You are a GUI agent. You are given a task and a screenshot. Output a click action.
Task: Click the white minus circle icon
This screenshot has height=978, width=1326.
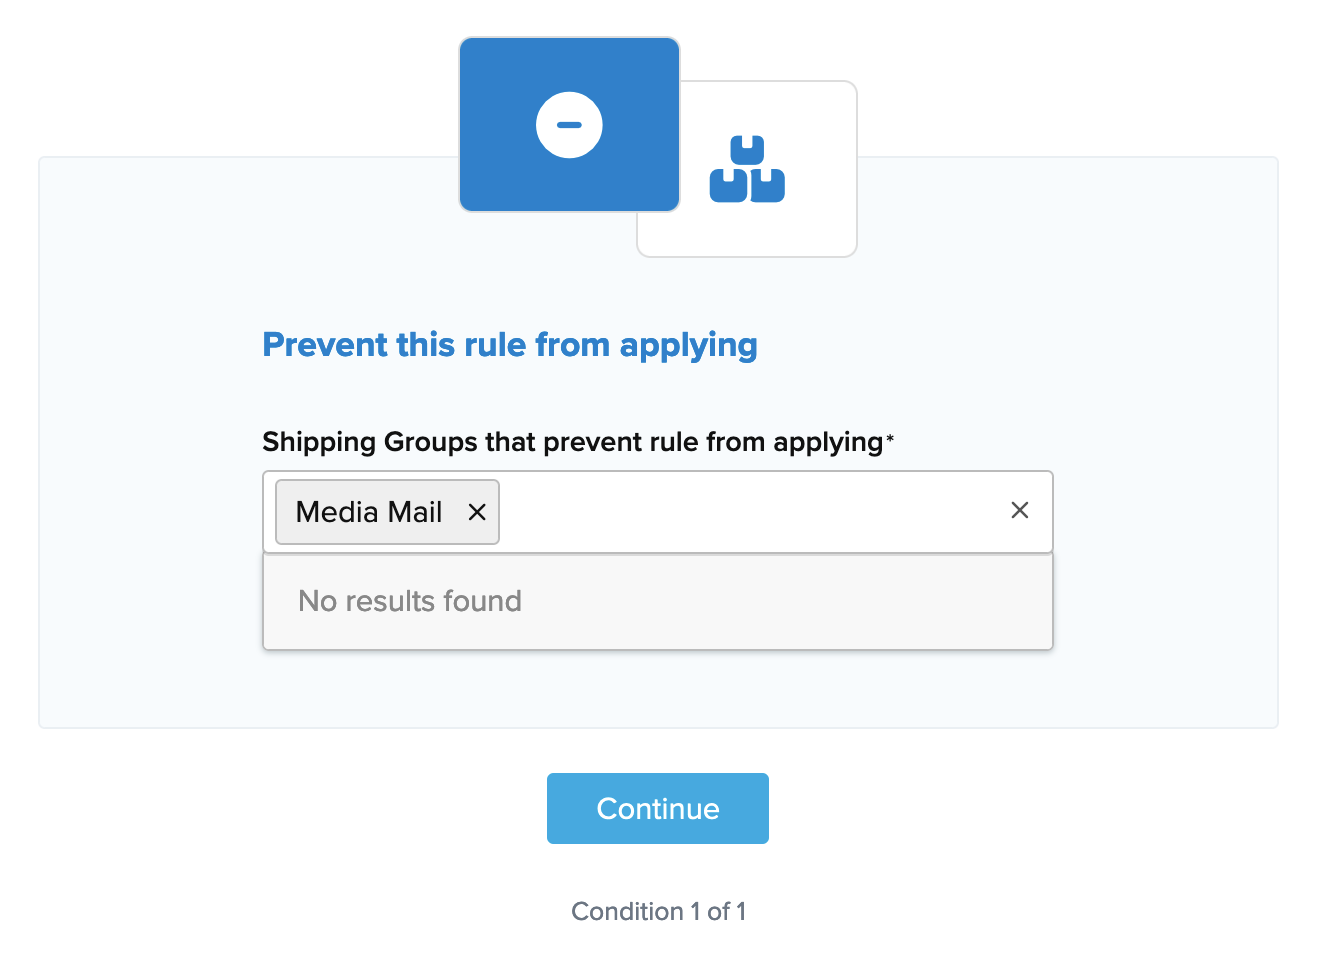click(x=569, y=125)
